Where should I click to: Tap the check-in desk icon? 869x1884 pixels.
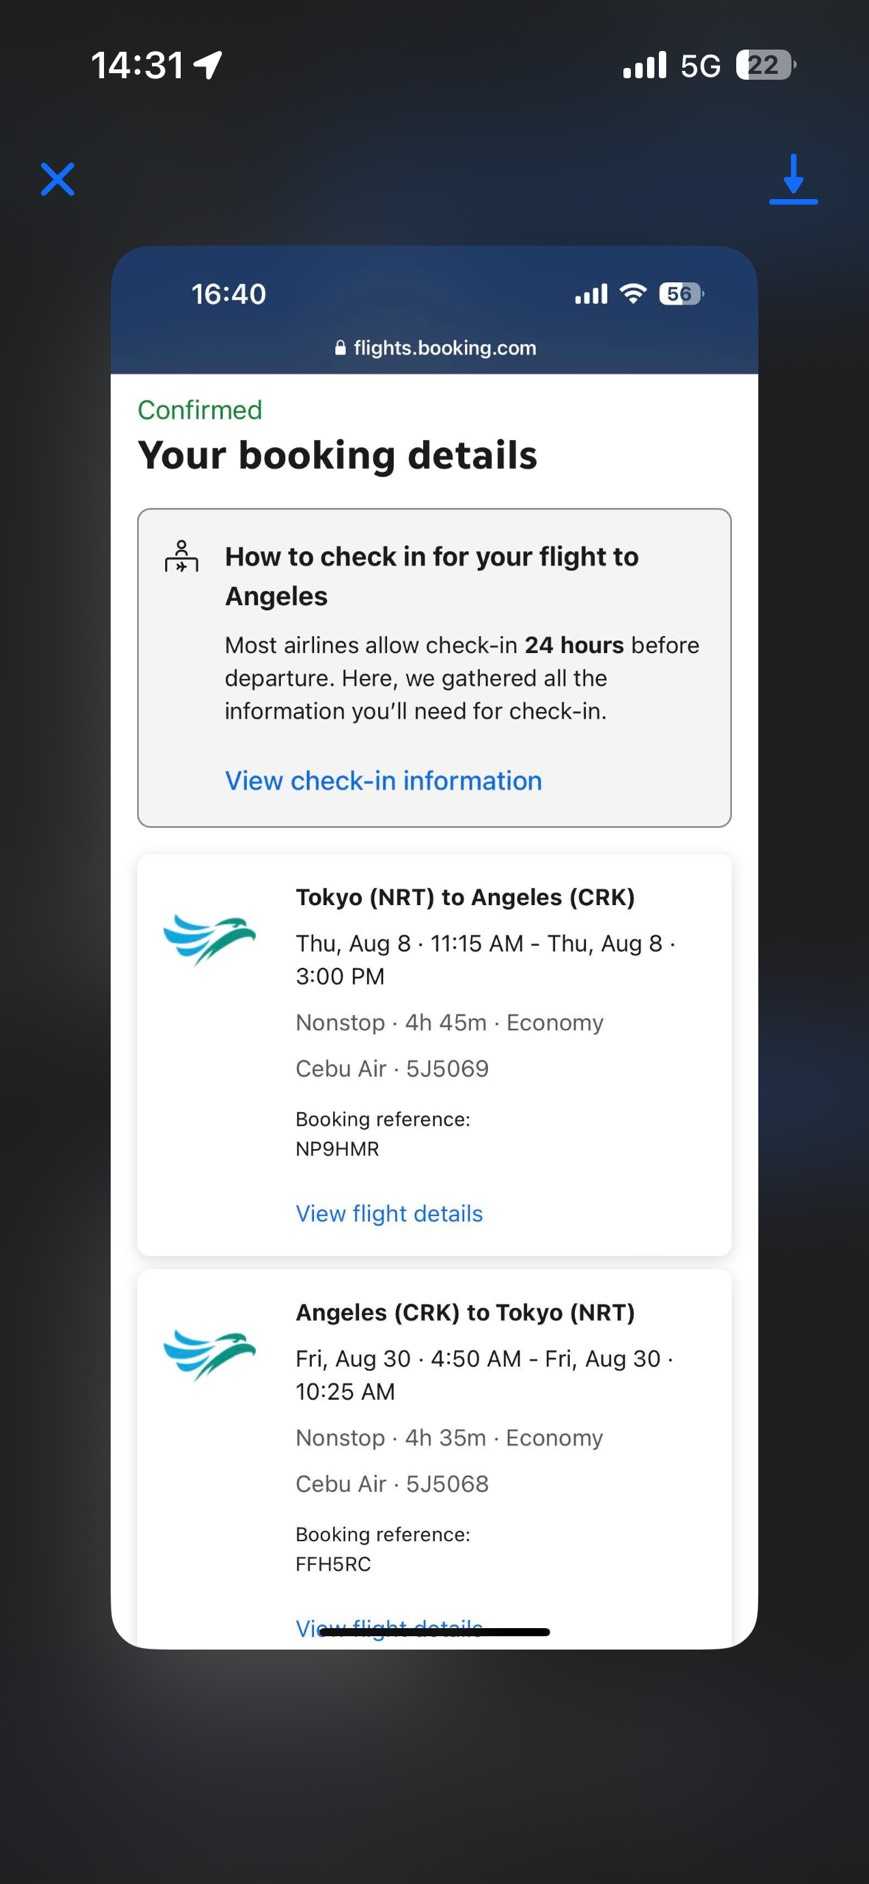(x=181, y=556)
